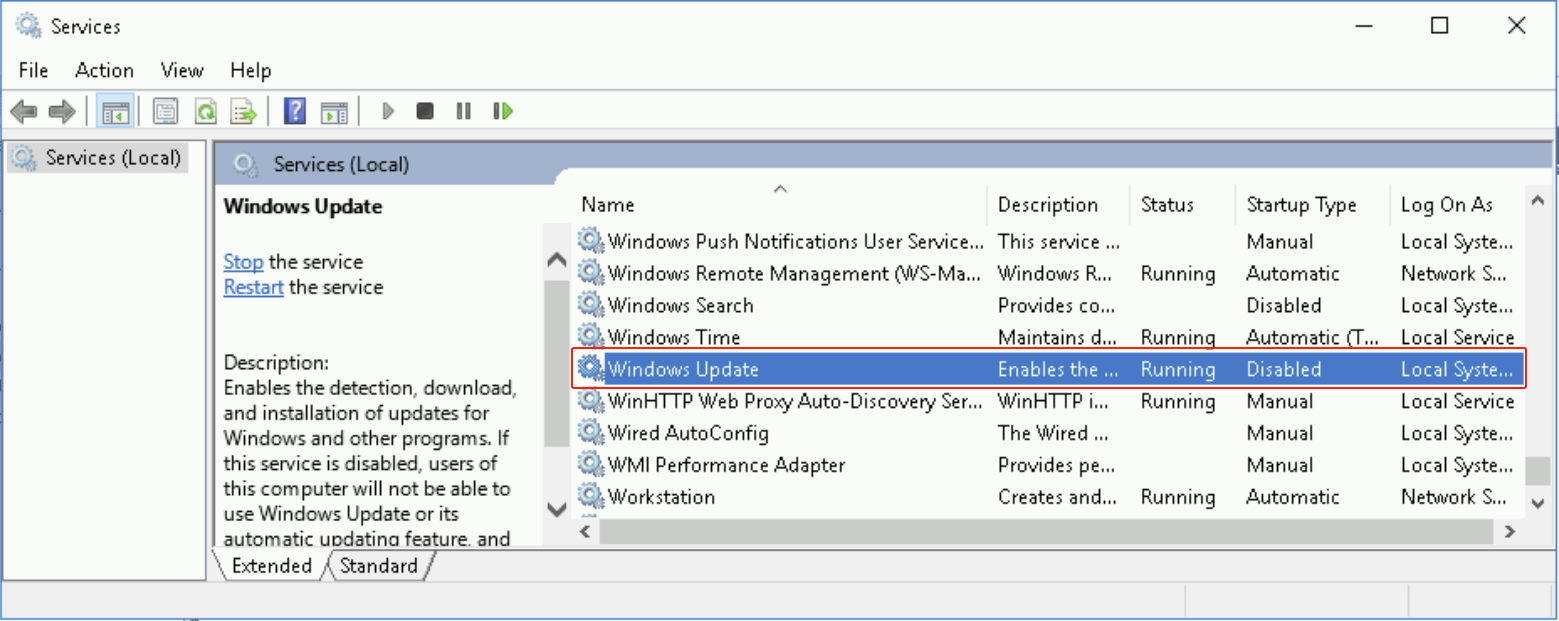Open the Action menu
The image size is (1559, 621).
click(104, 70)
